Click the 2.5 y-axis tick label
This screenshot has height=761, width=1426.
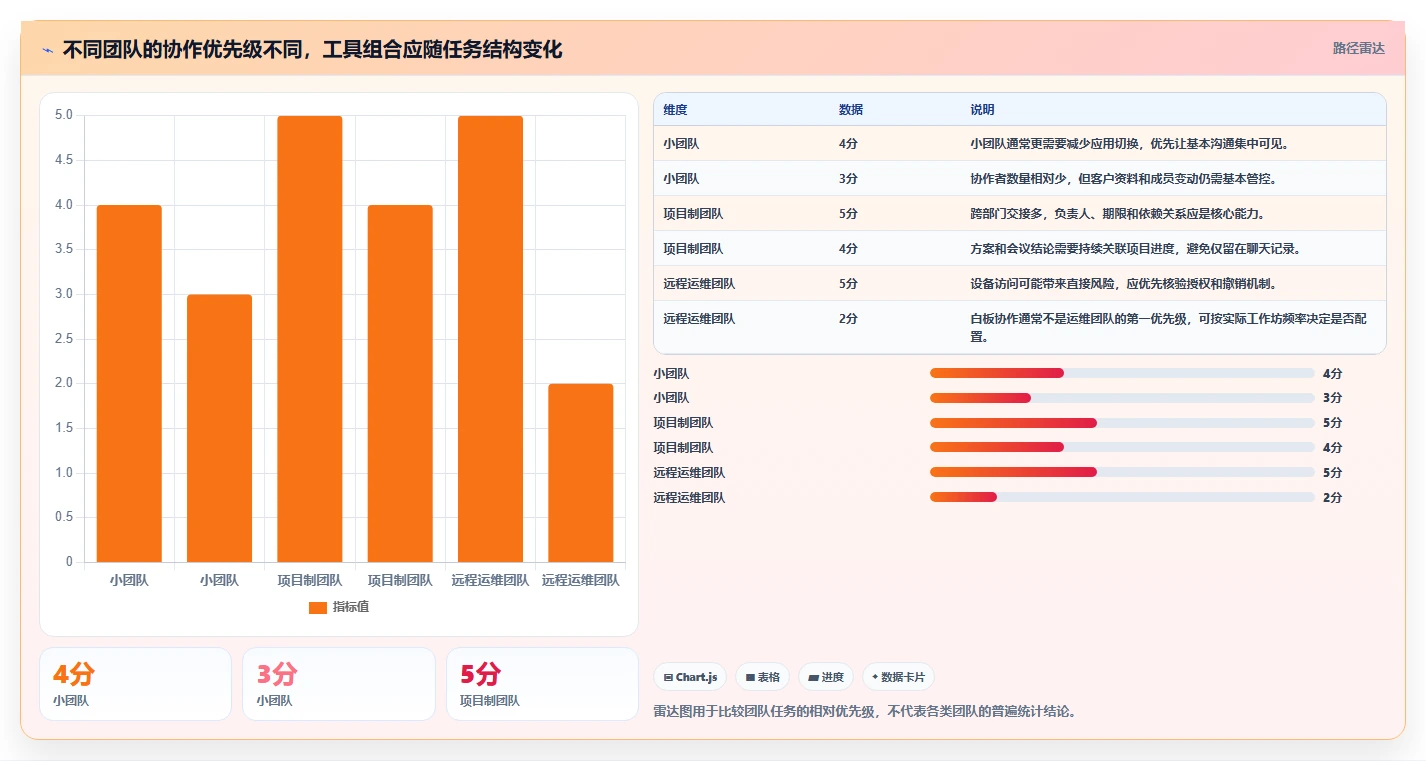pyautogui.click(x=63, y=339)
